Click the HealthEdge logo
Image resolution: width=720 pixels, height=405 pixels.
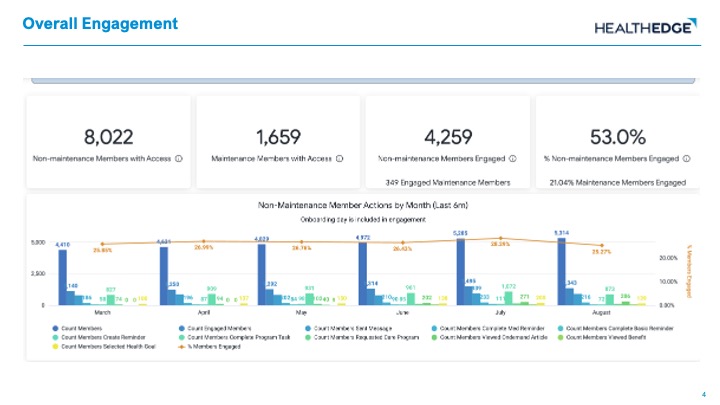coord(644,27)
